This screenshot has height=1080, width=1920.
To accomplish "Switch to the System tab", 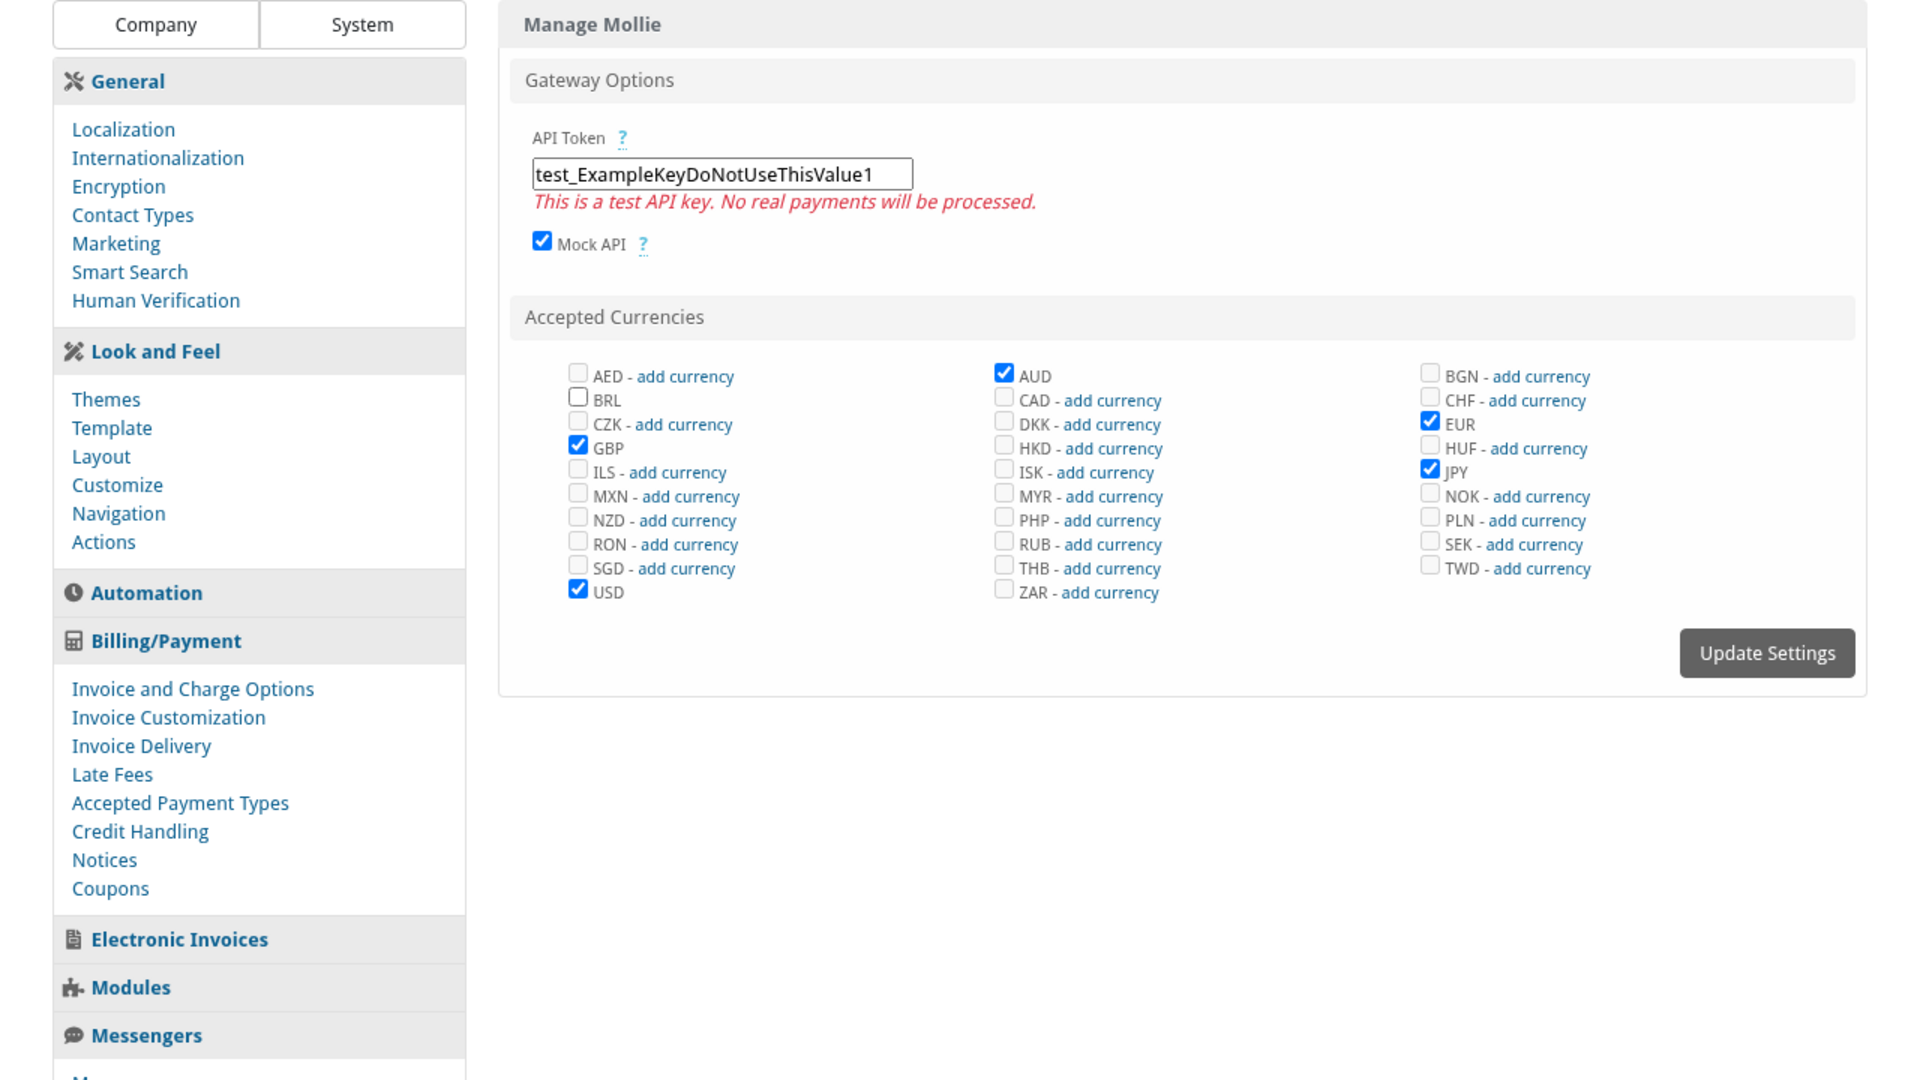I will 363,25.
